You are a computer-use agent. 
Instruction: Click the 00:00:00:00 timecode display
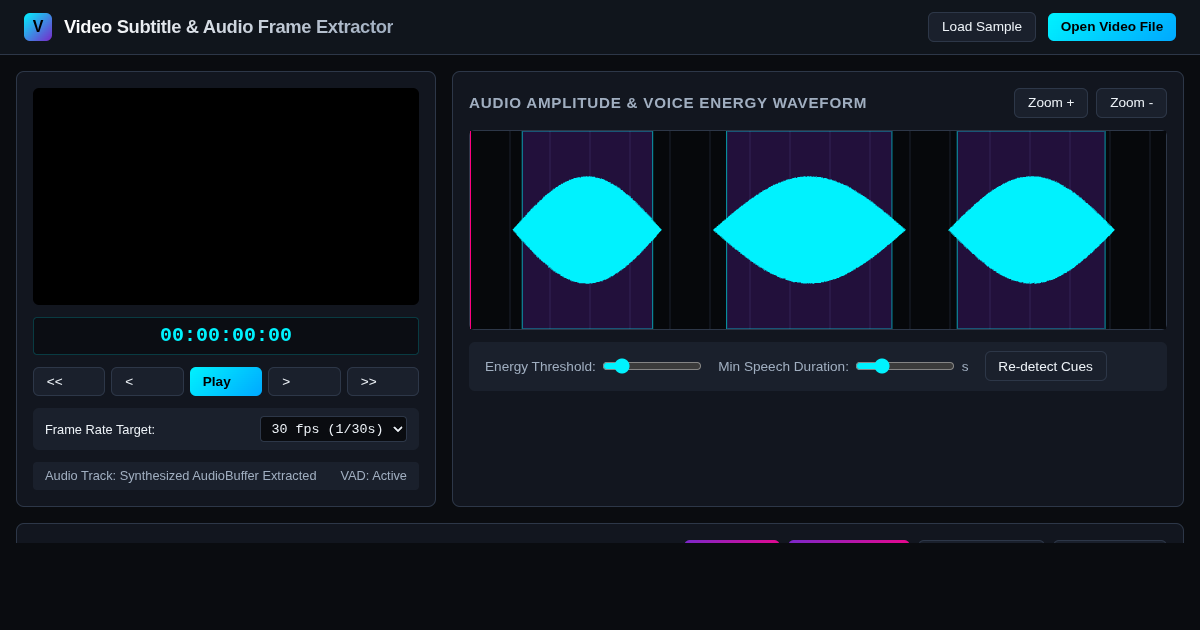tap(226, 336)
